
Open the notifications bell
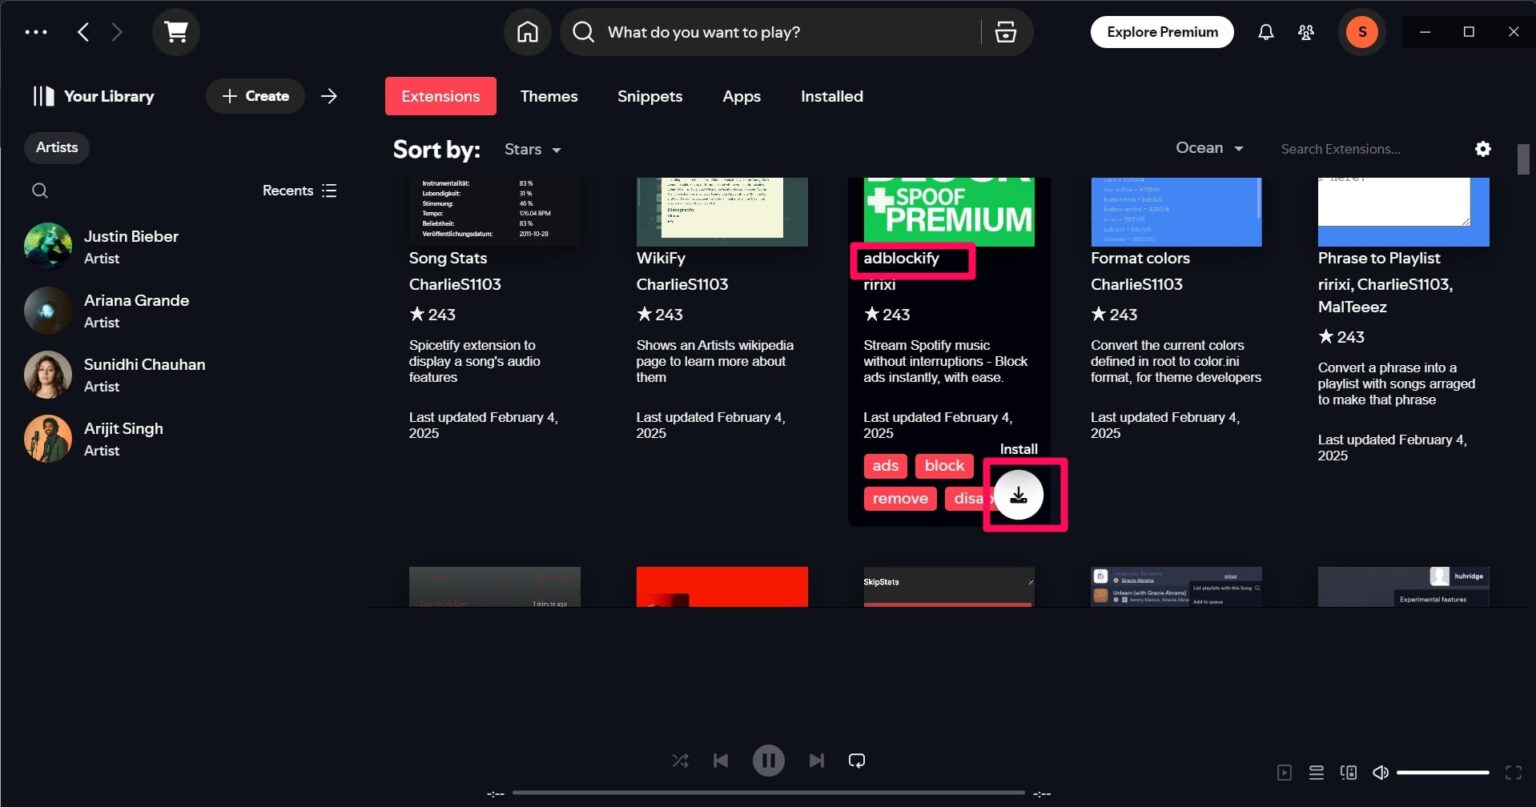pos(1265,31)
